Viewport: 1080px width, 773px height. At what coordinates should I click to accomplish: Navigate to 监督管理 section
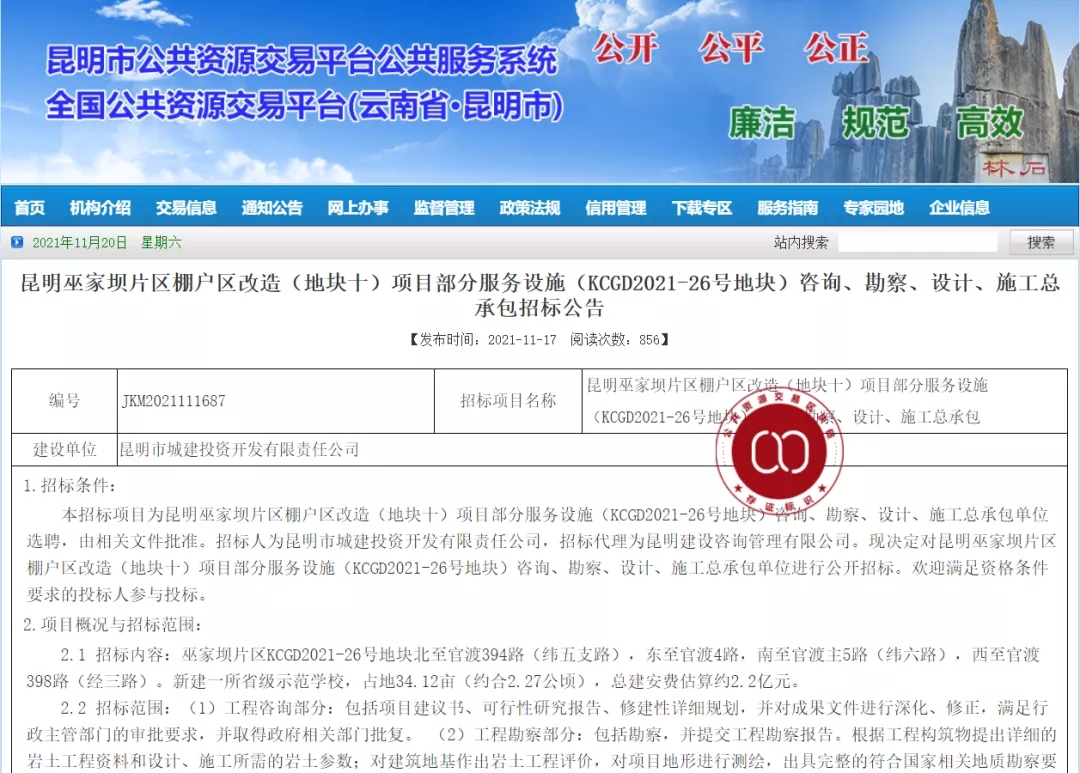(444, 208)
